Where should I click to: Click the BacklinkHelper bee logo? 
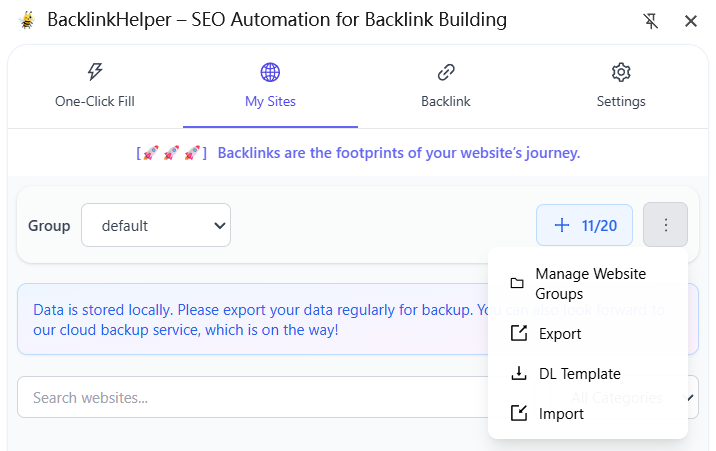(26, 20)
